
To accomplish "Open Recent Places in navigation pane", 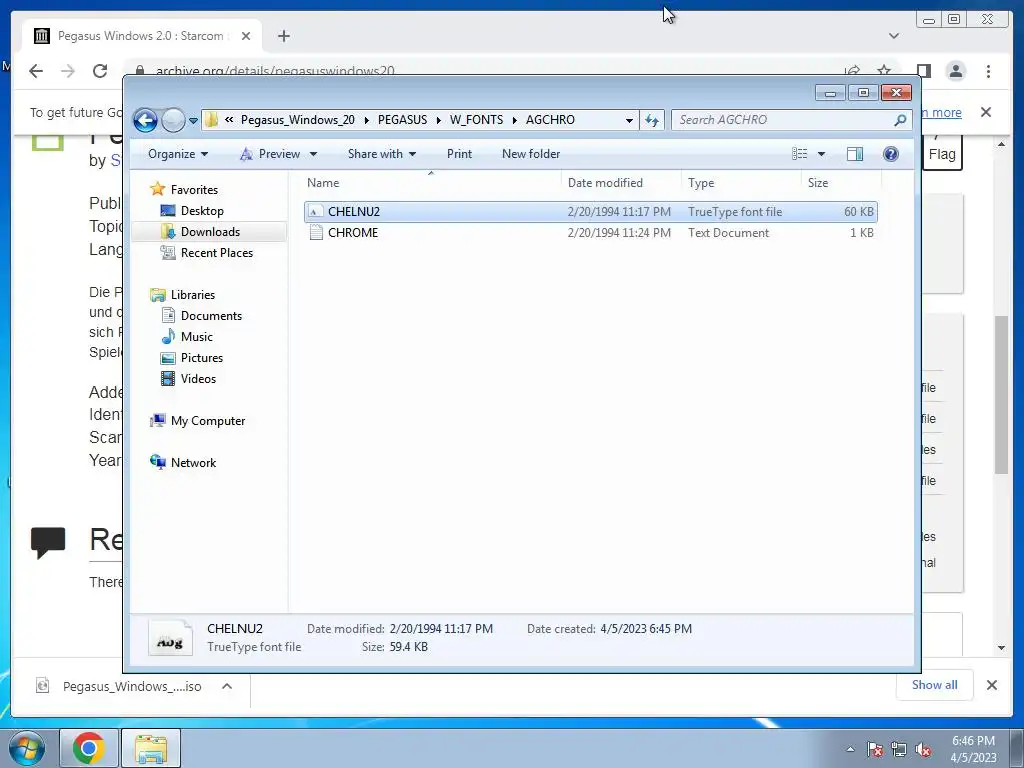I will click(217, 253).
